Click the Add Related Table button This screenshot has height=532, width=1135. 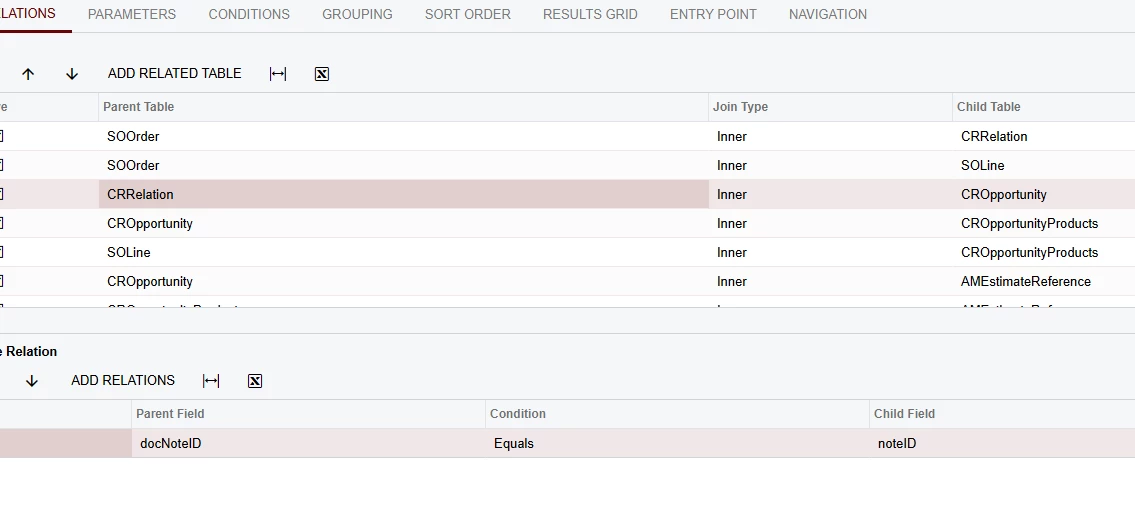(x=174, y=73)
